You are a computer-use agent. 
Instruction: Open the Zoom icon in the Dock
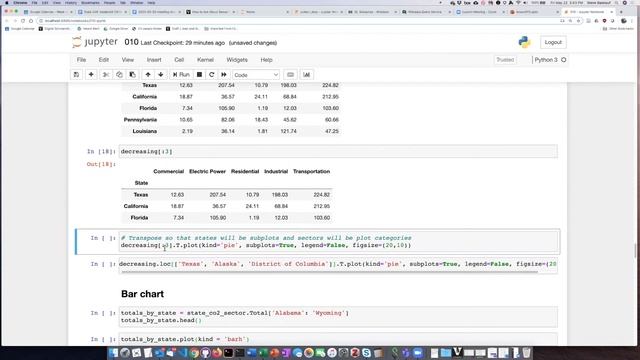tap(418, 353)
